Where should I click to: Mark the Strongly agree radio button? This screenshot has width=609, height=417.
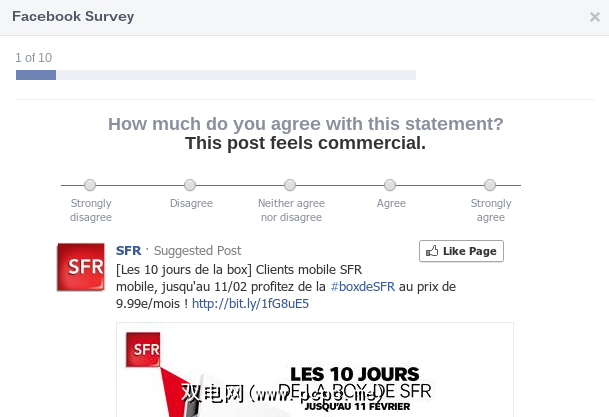tap(490, 185)
